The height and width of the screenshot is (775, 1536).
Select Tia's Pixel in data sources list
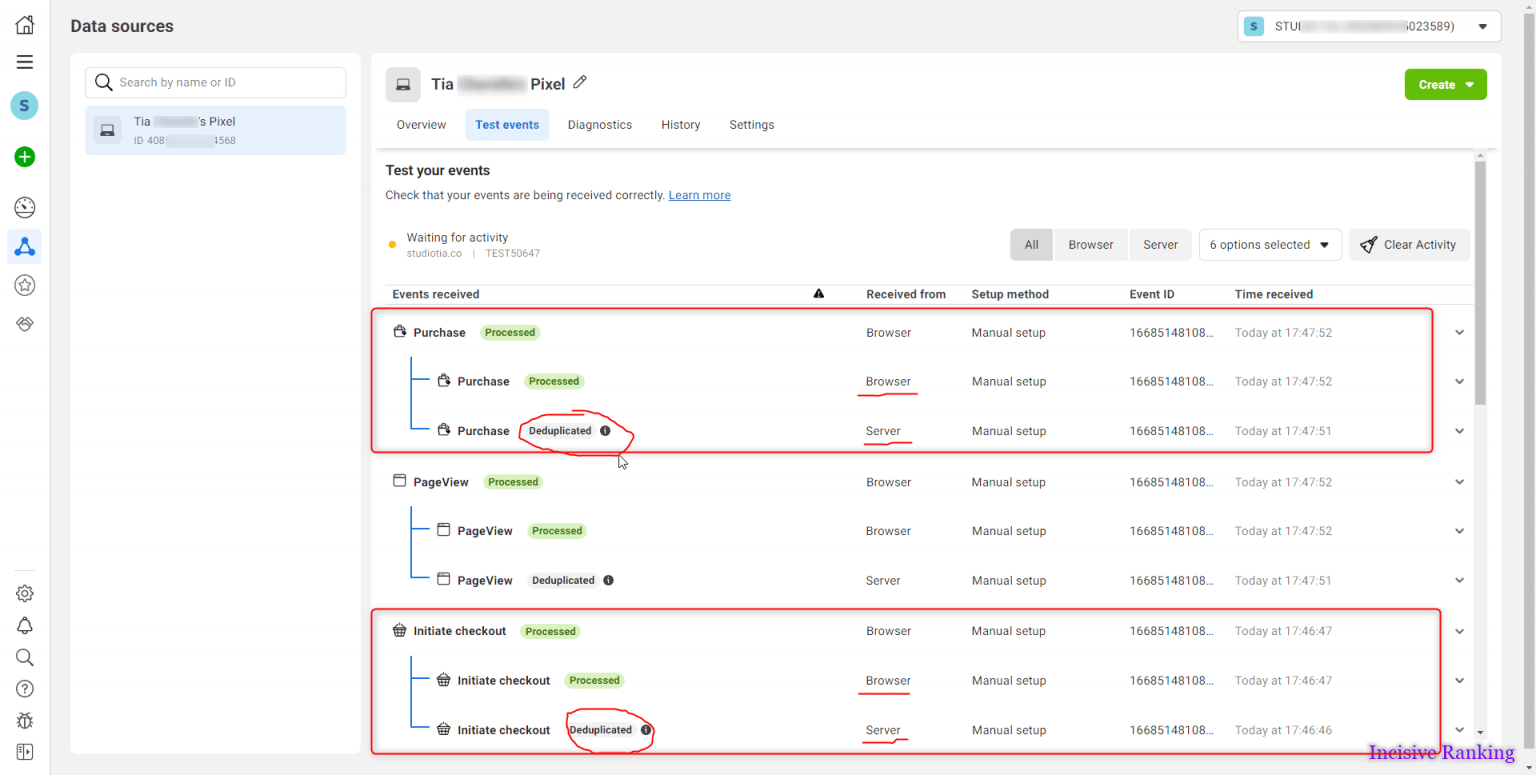coord(216,130)
